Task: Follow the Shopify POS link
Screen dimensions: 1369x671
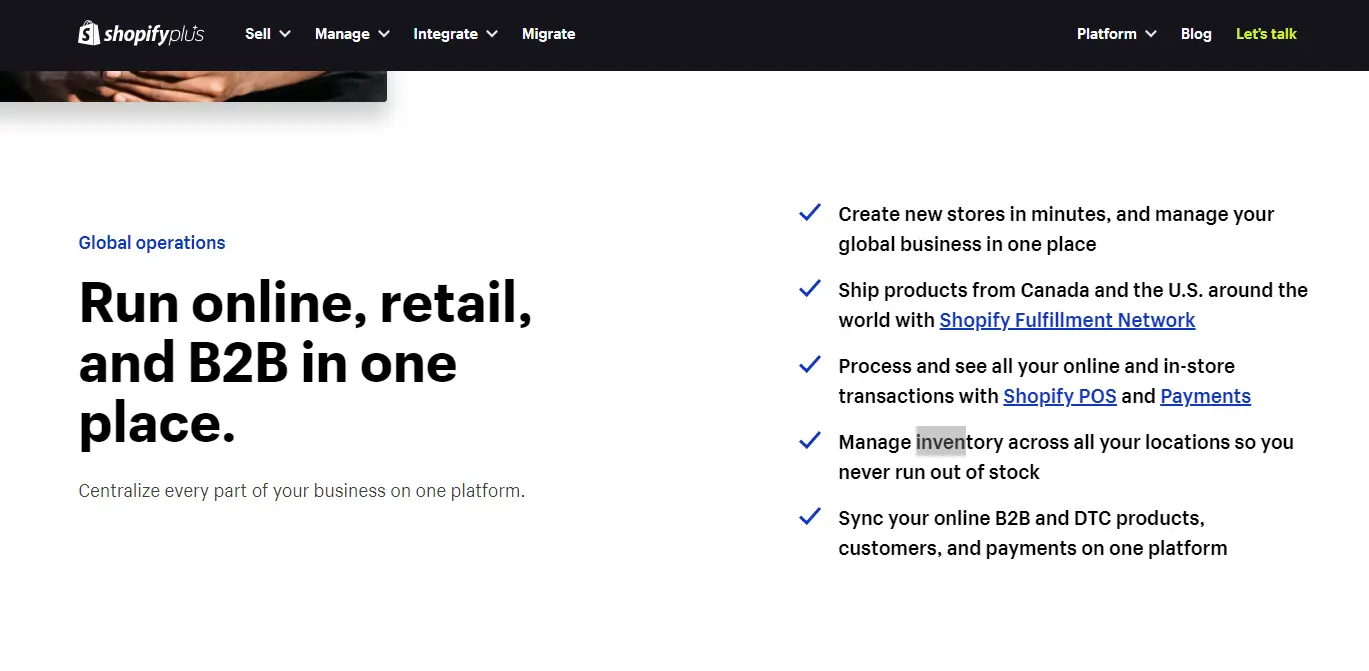Action: click(1060, 396)
